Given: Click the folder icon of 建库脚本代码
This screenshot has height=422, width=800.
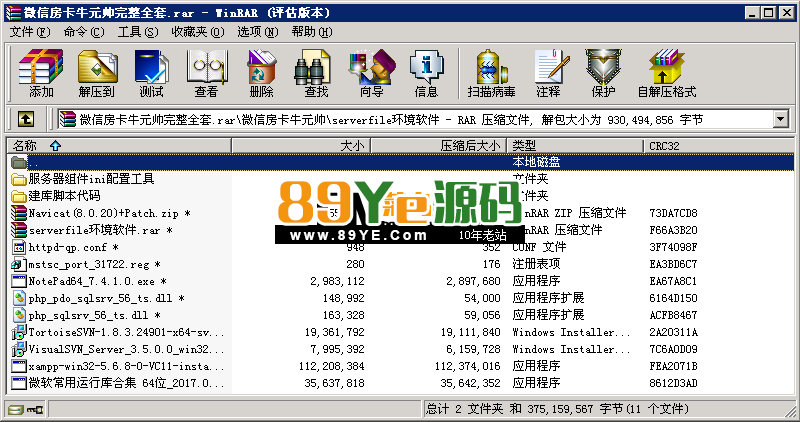Looking at the screenshot, I should tap(19, 196).
